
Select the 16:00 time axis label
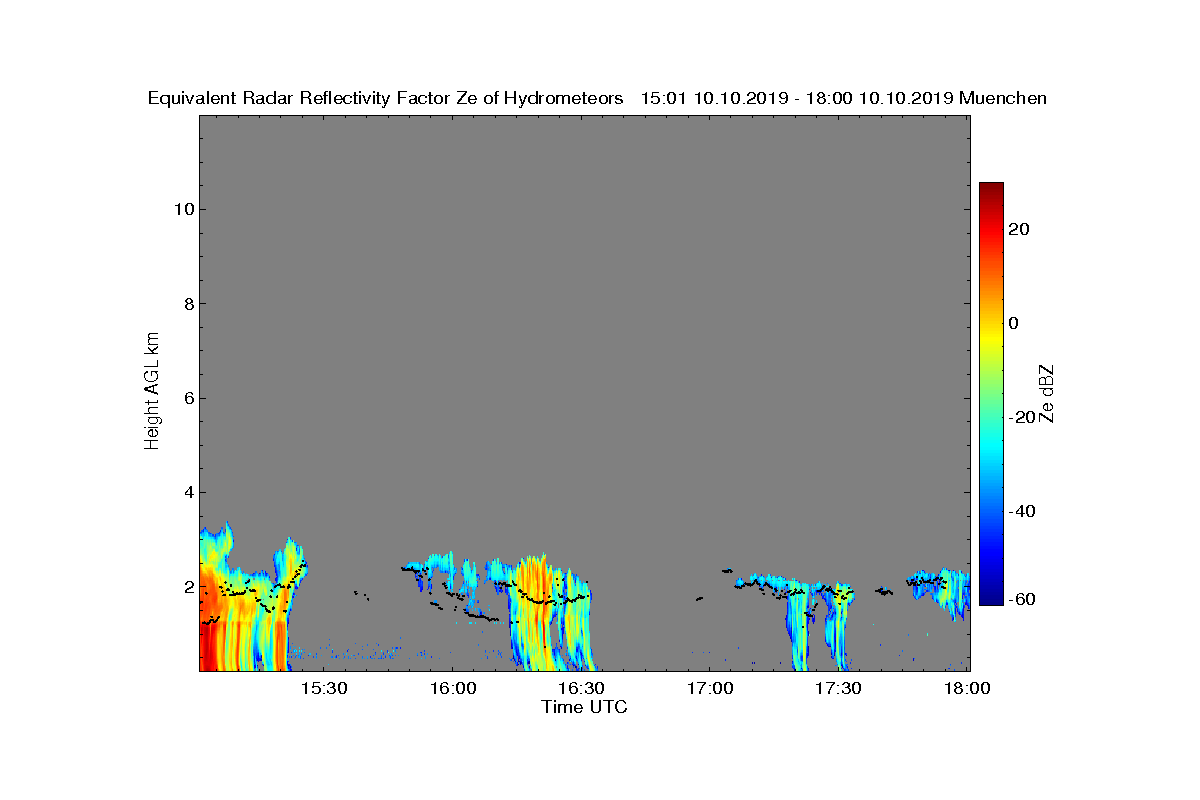point(453,689)
